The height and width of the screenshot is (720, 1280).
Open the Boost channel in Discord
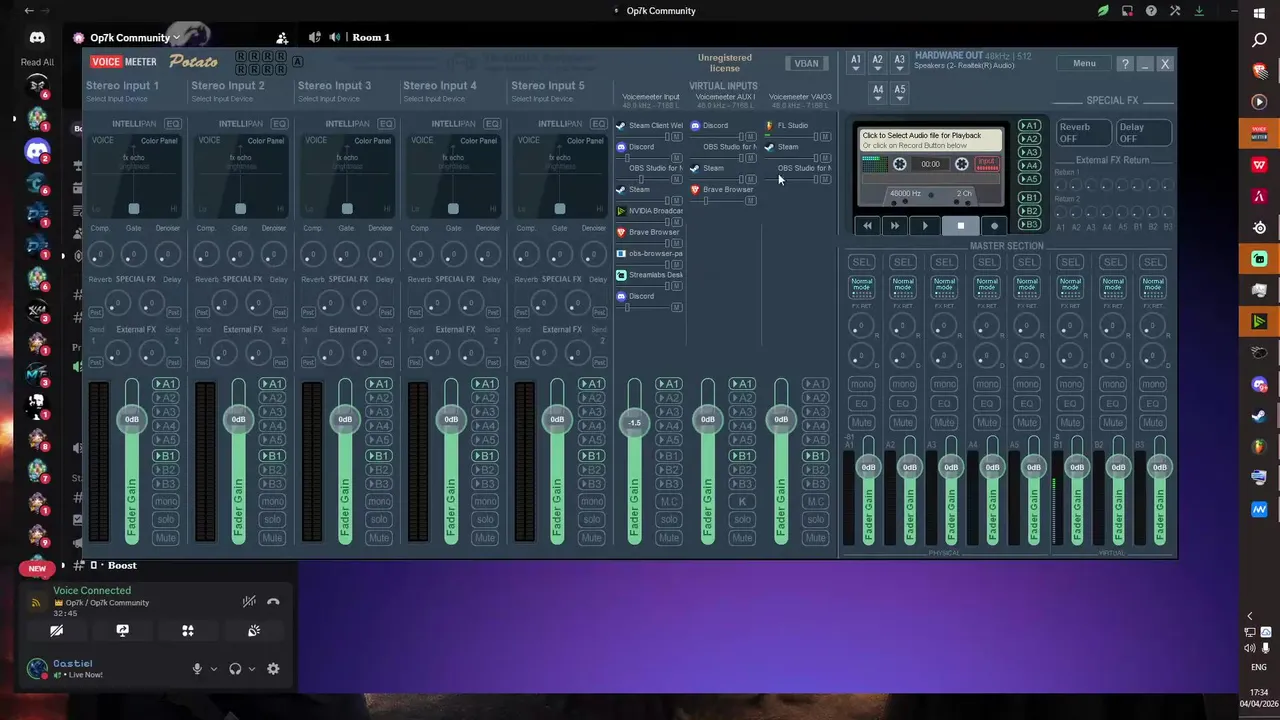(x=122, y=566)
